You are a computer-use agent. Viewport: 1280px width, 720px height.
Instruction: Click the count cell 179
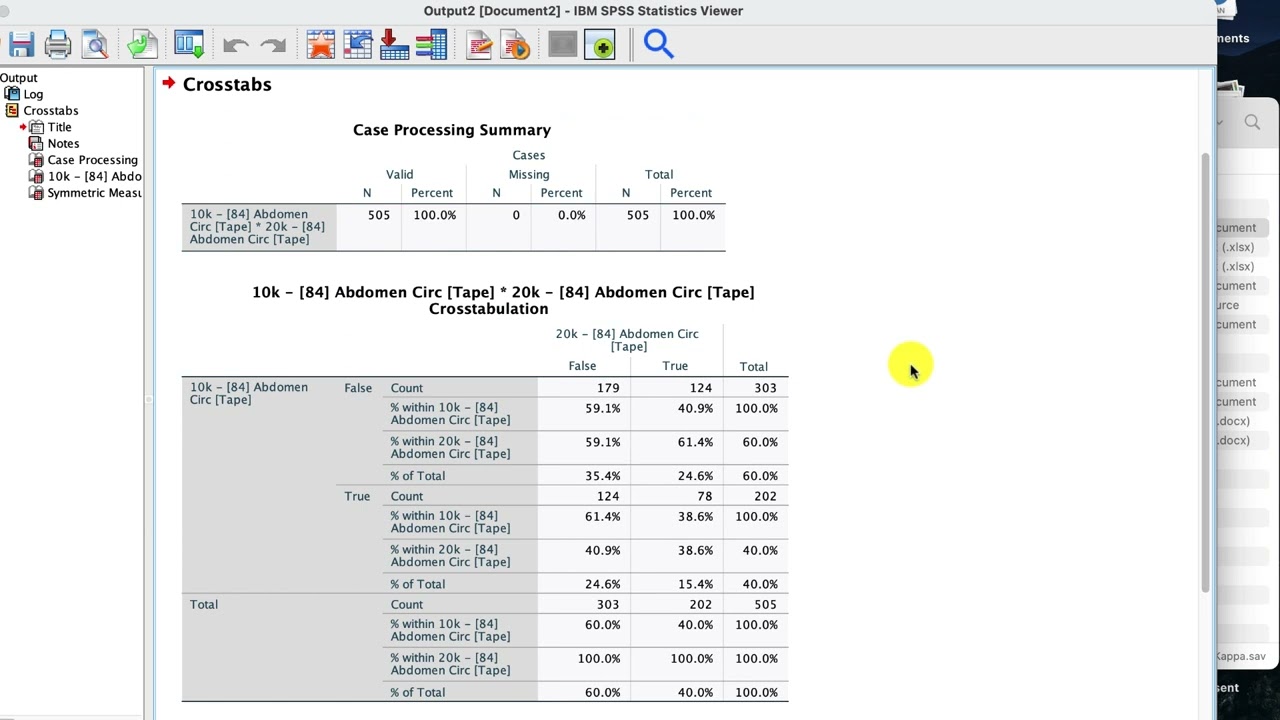(x=608, y=388)
